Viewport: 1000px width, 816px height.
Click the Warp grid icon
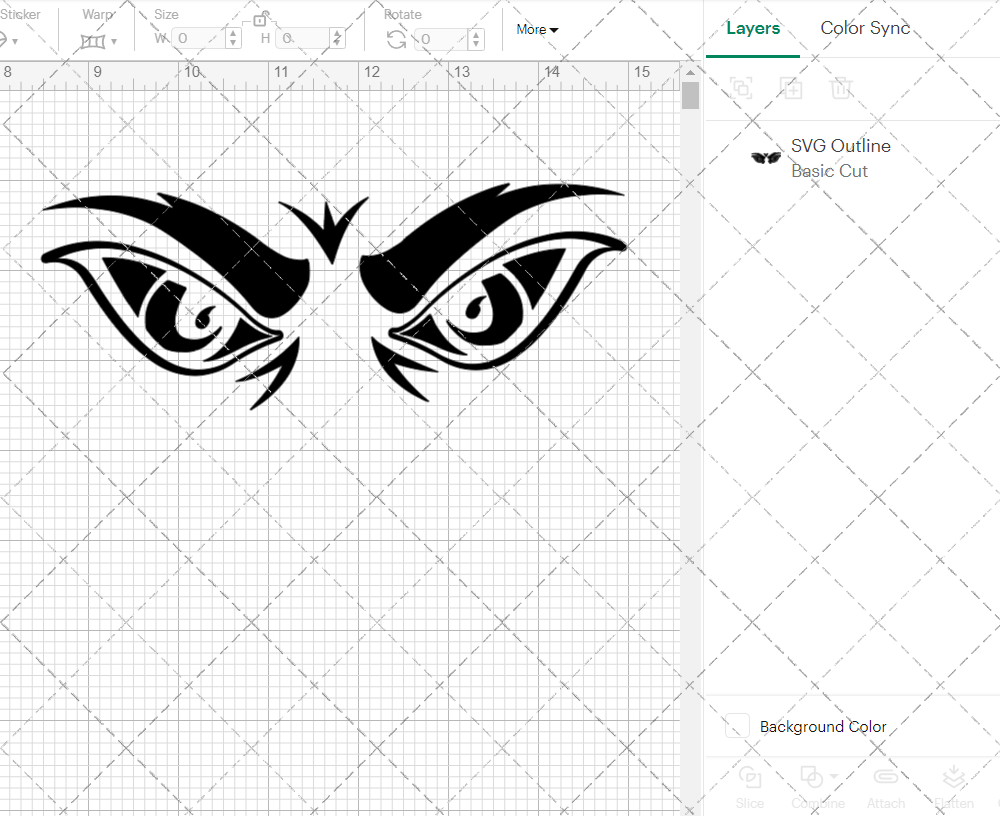pyautogui.click(x=93, y=41)
